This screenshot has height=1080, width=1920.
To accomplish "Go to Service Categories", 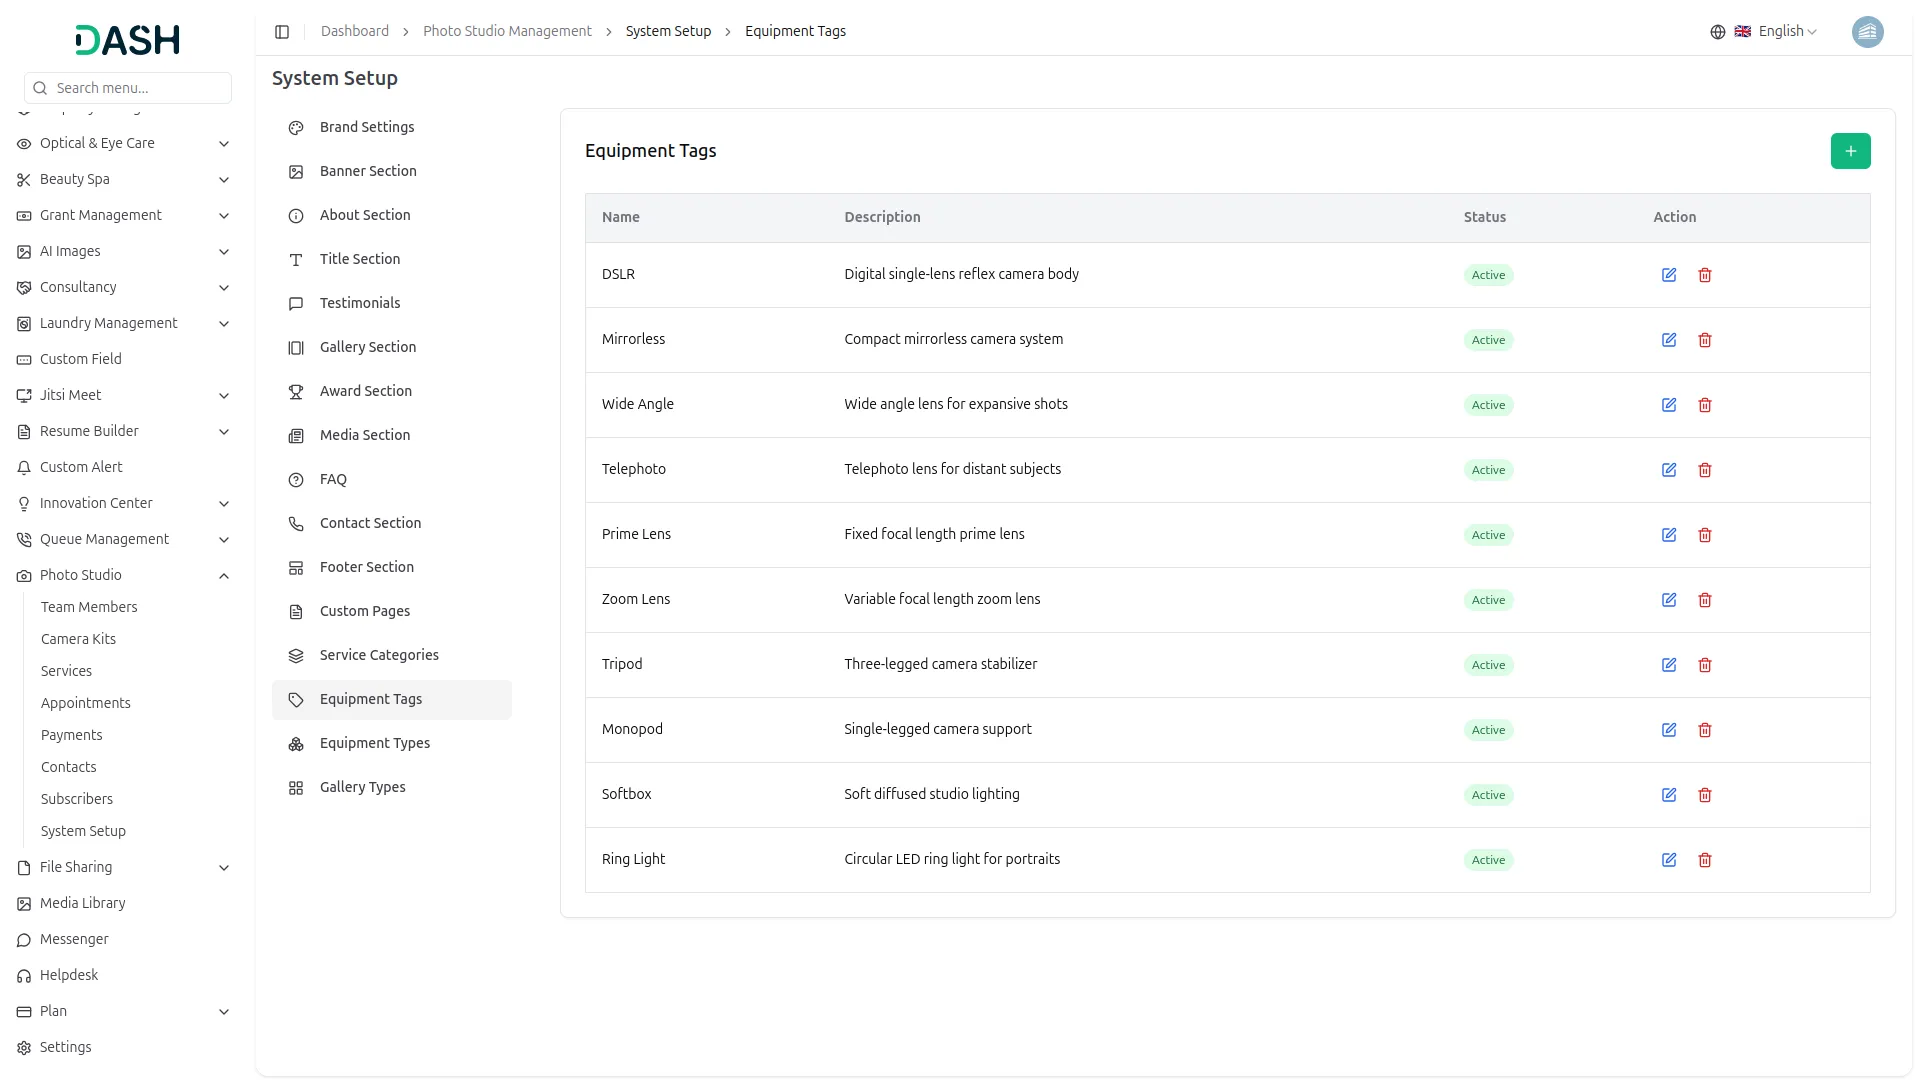I will pos(392,655).
